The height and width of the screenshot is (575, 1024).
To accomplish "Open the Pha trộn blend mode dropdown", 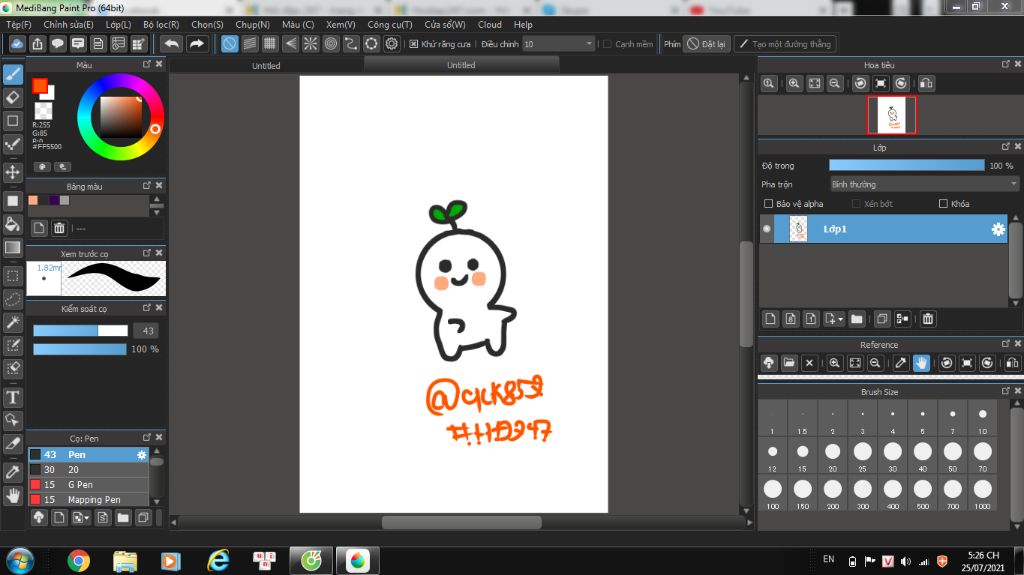I will point(924,184).
